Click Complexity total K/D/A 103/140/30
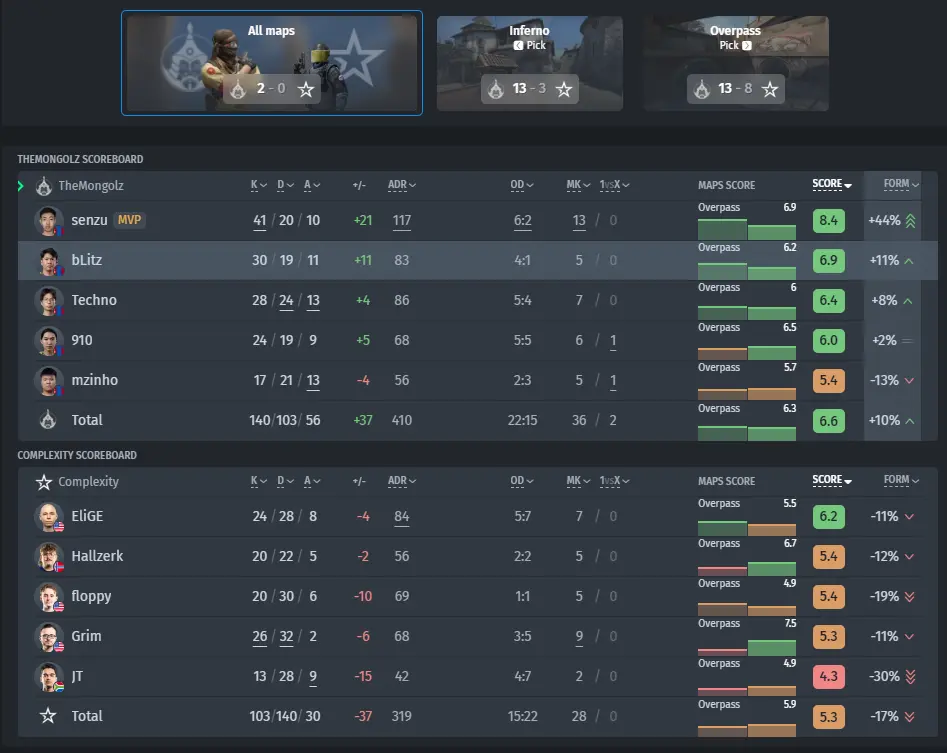The image size is (947, 753). 285,716
